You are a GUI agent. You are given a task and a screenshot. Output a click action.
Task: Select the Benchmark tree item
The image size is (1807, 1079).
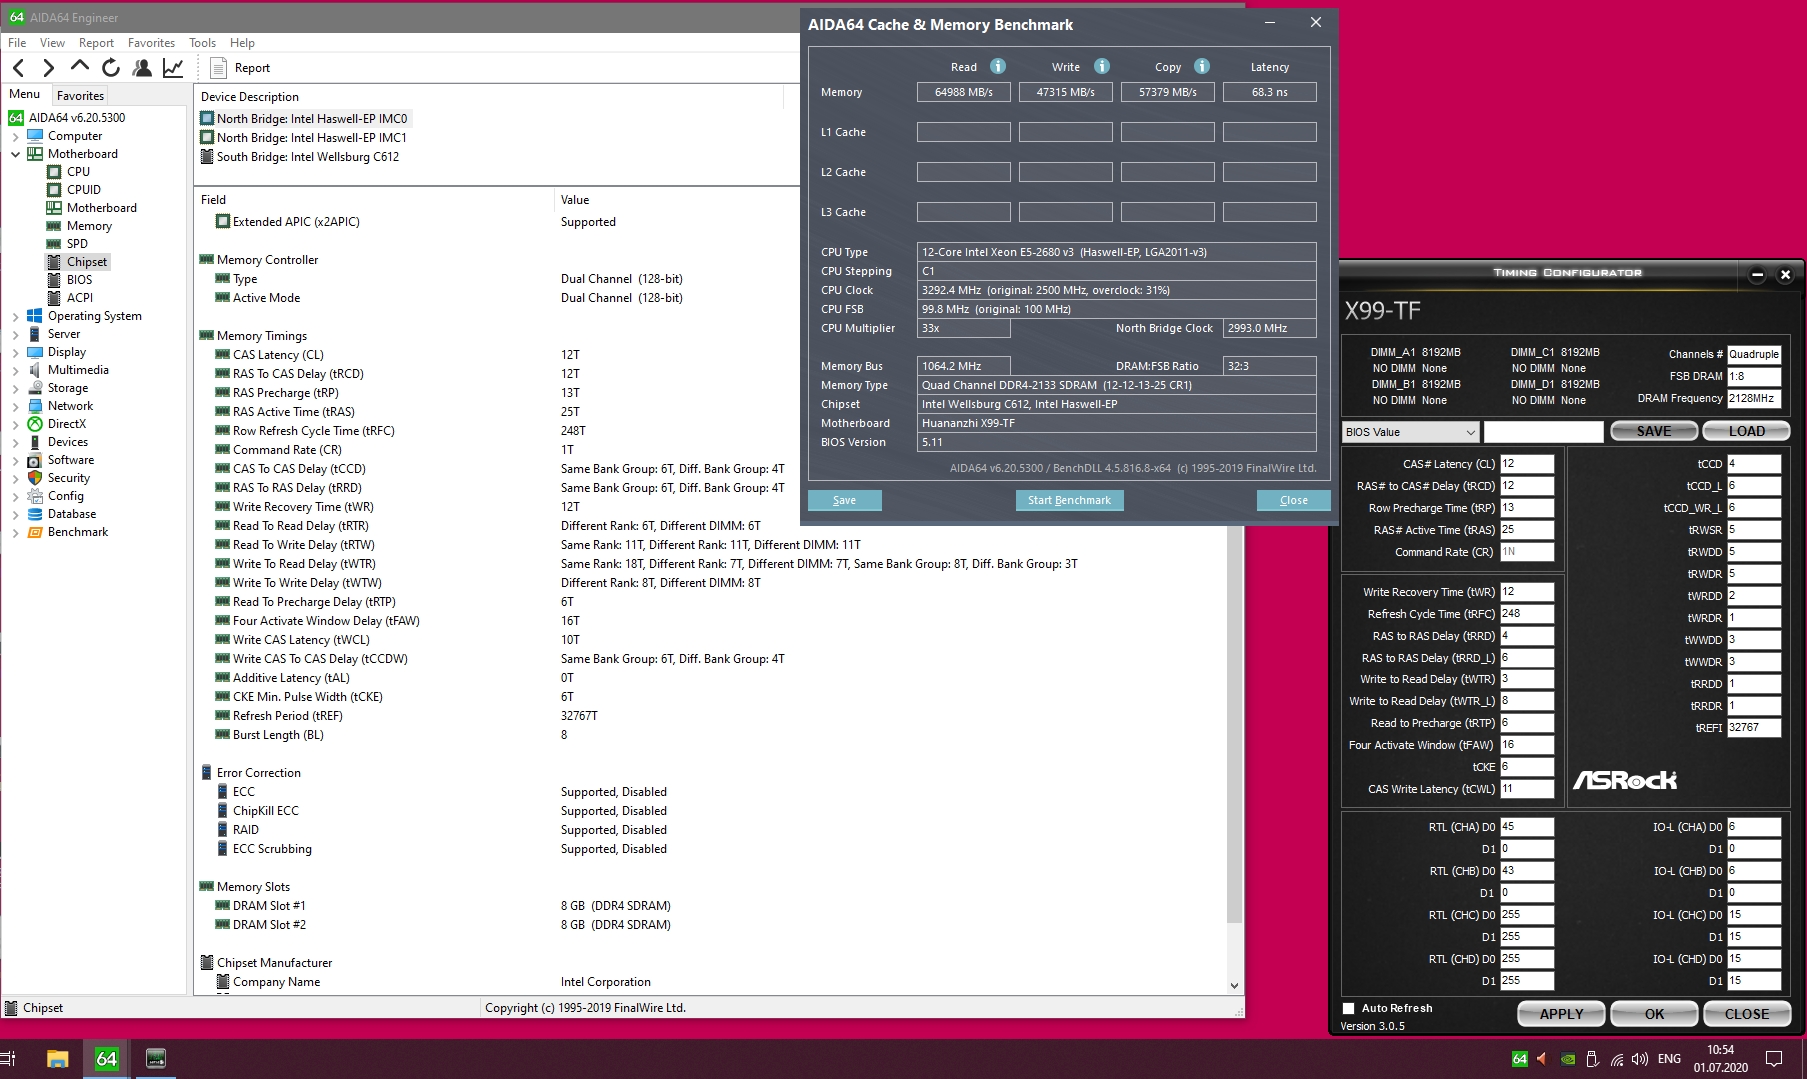[77, 532]
